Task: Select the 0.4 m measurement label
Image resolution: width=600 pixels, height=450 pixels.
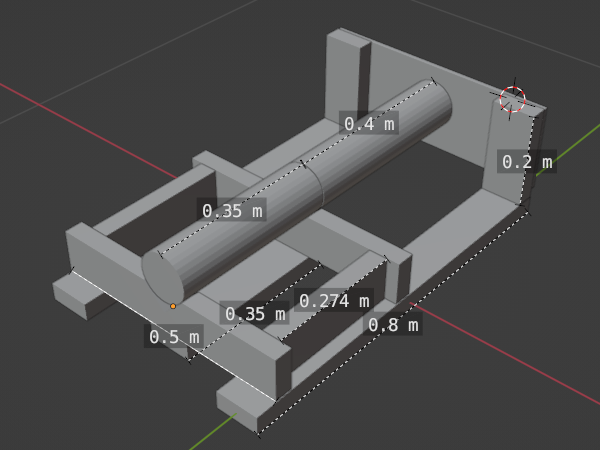Action: [369, 124]
